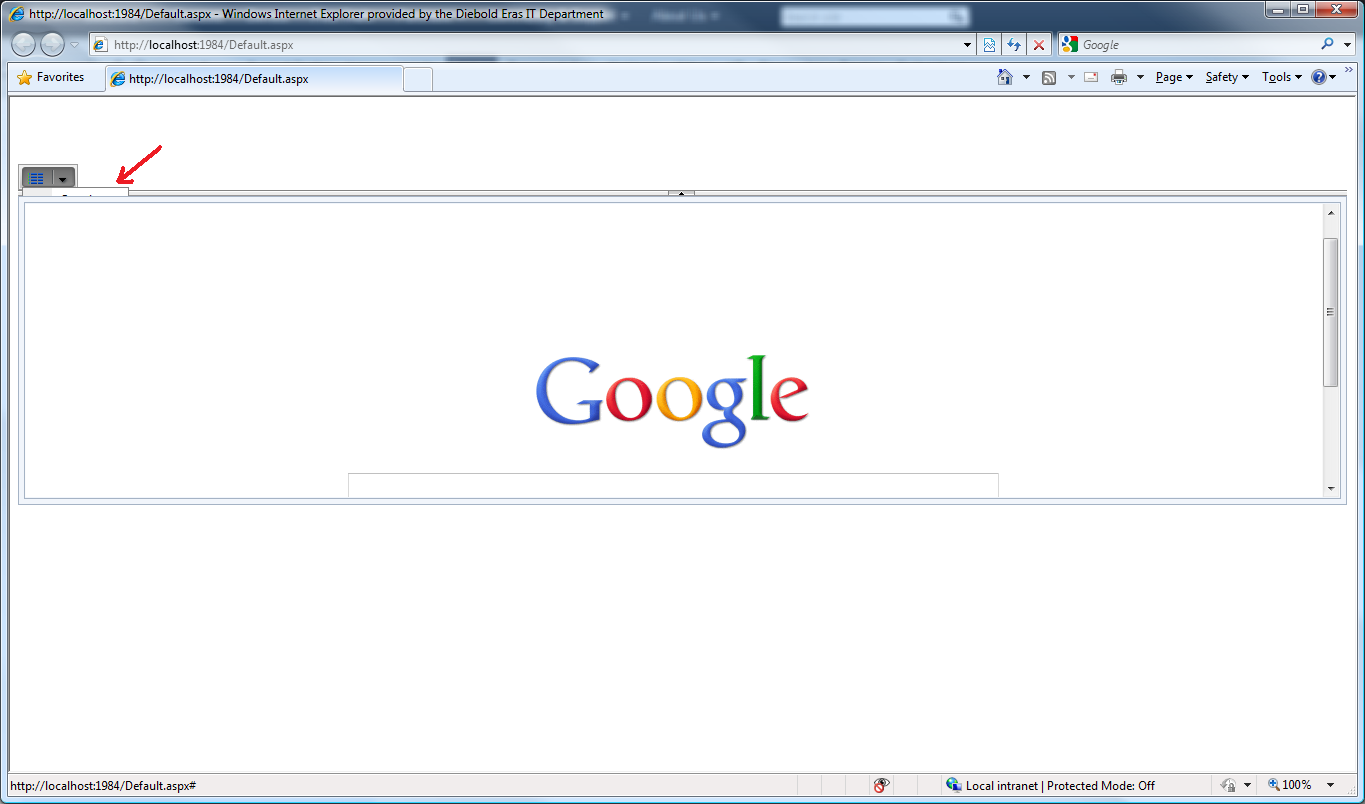Screen dimensions: 1365x804
Task: Open the Favorites star button
Action: click(x=51, y=77)
